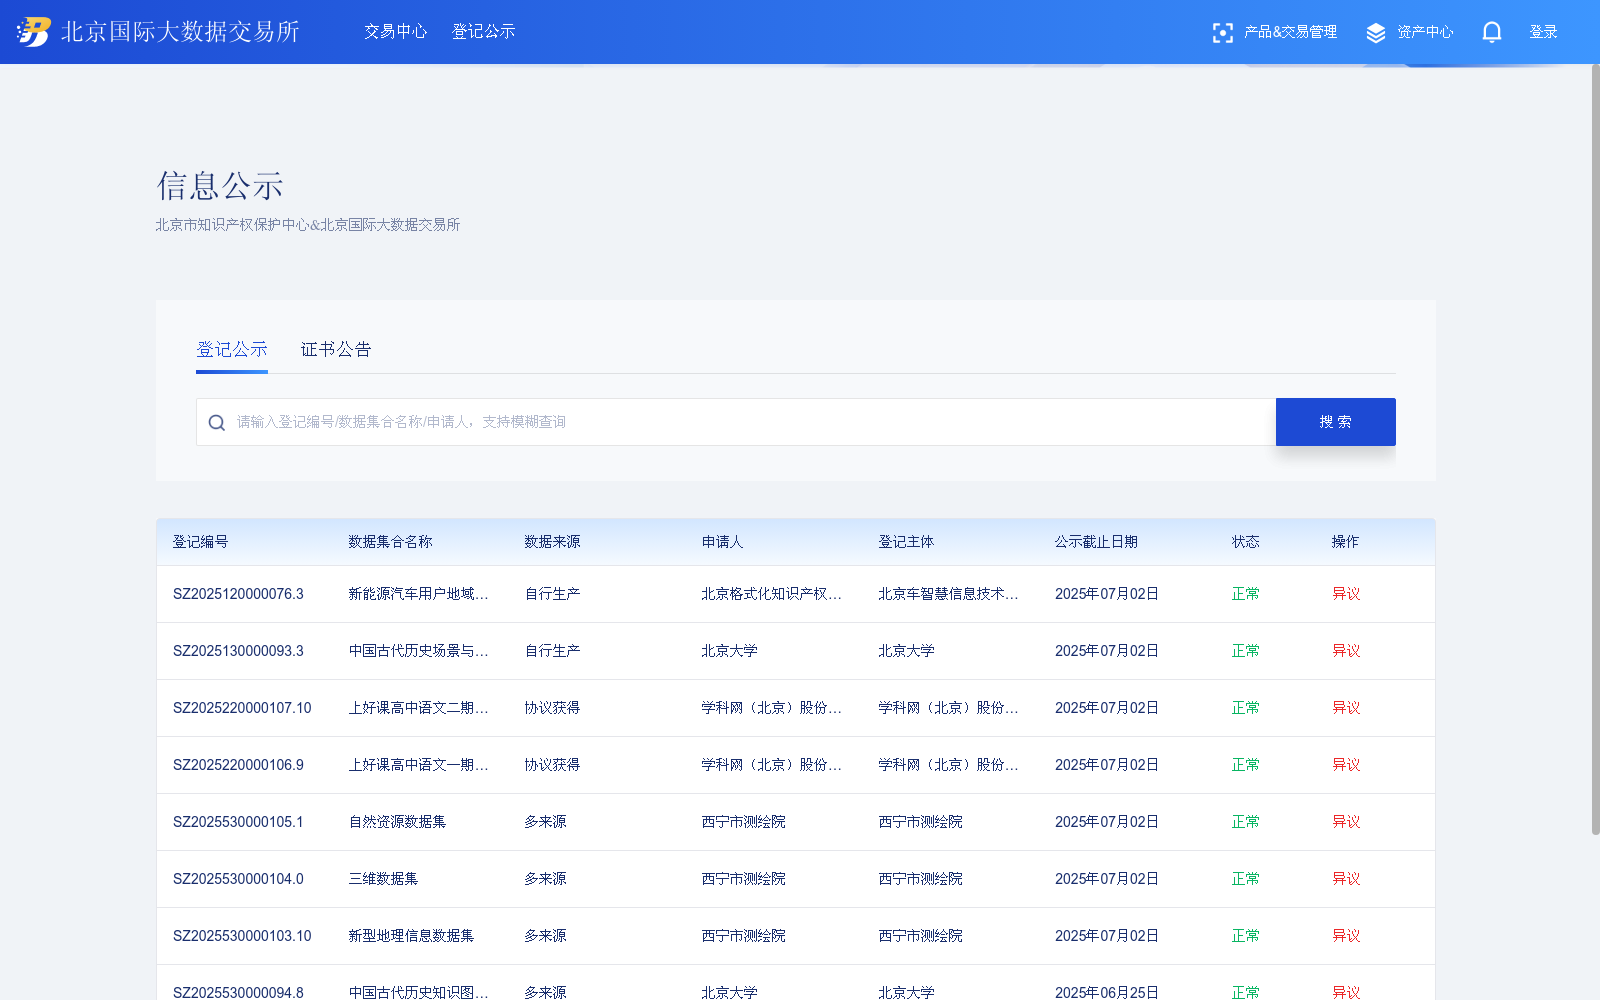Click 异议 for SZ2025530000104.0
The image size is (1600, 1000).
pyautogui.click(x=1346, y=879)
